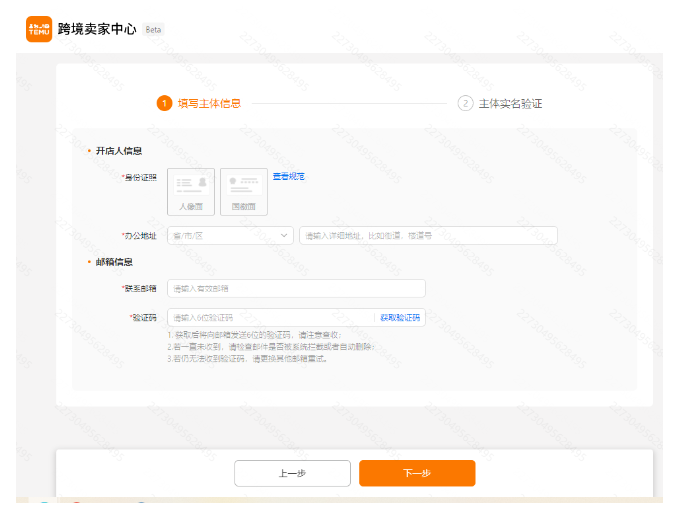Click the 邮箱信息 section heading
Screen dimensions: 683x518
click(114, 262)
